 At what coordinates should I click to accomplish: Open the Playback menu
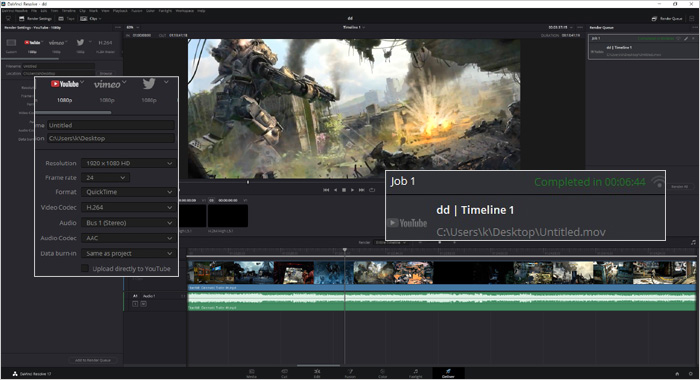pyautogui.click(x=120, y=11)
